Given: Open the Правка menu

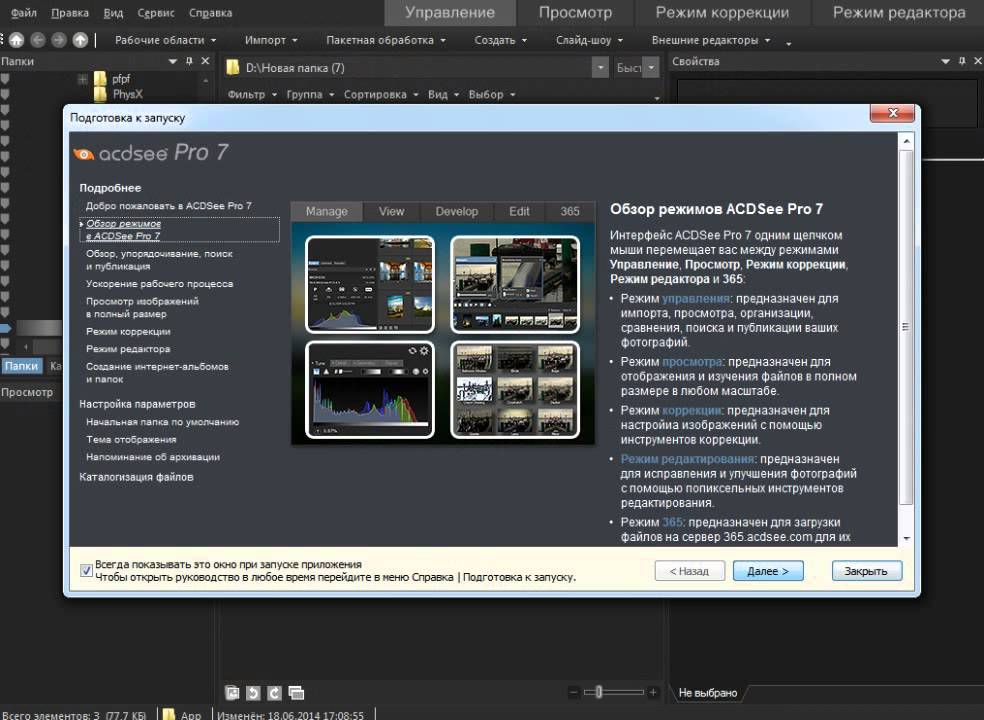Looking at the screenshot, I should click(x=70, y=13).
